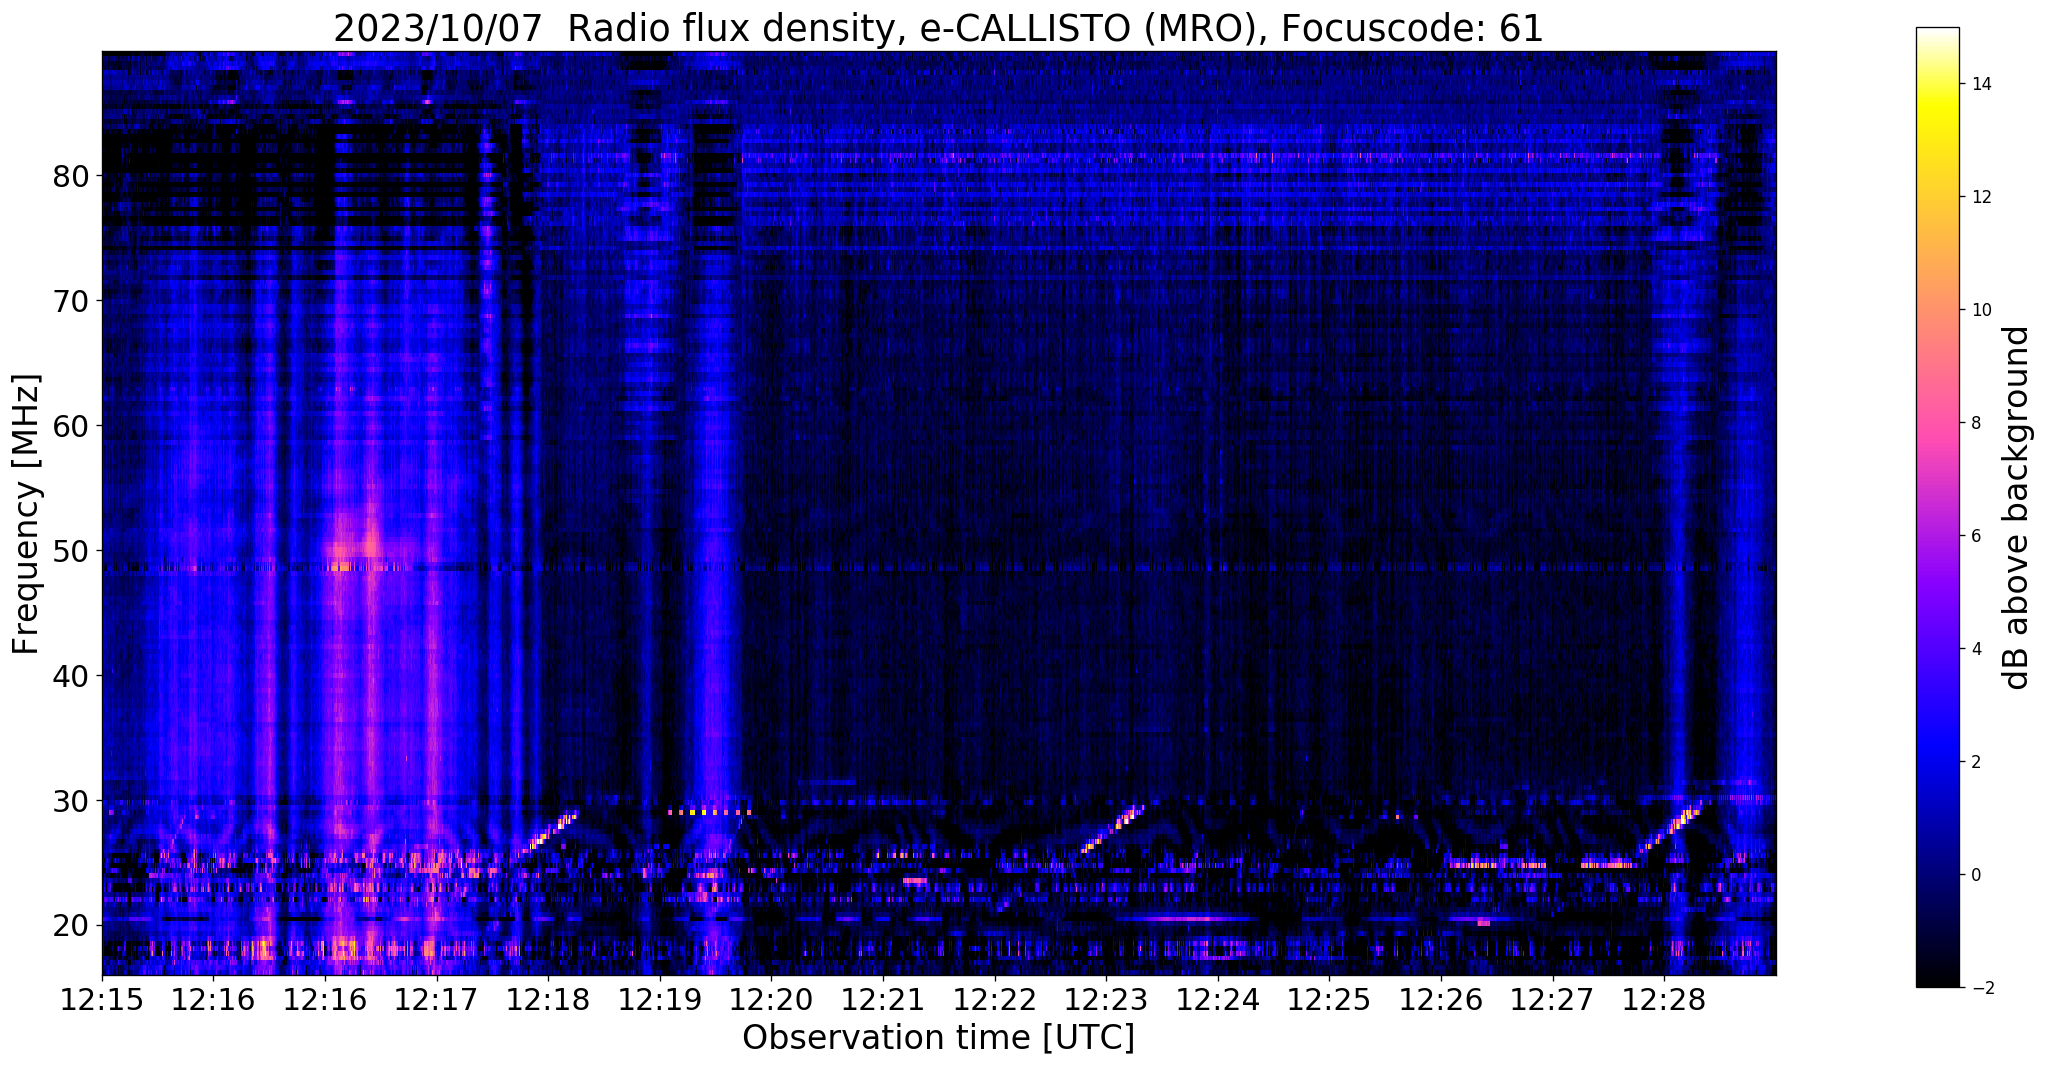Viewport: 2047px width, 1067px height.
Task: Click the "dB above background" colorbar label
Action: [2016, 508]
